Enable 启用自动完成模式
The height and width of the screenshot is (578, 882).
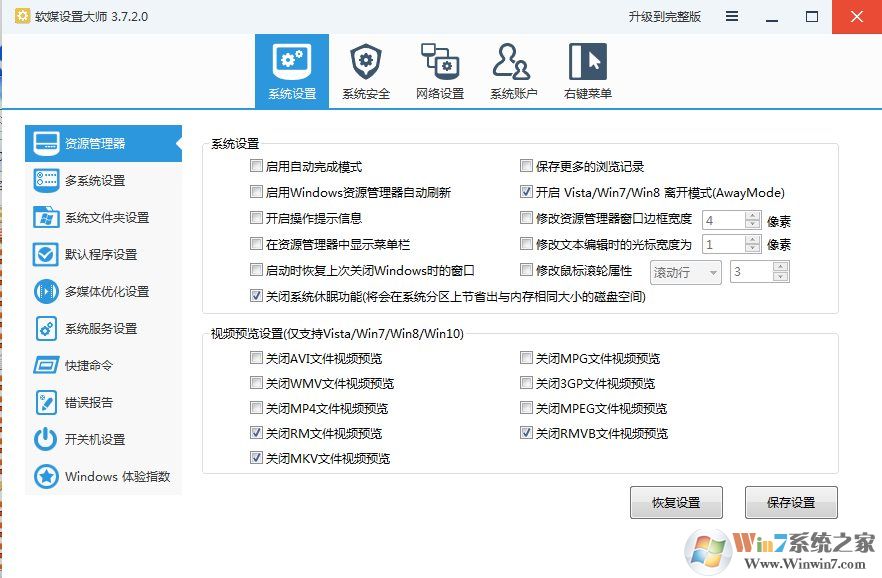click(x=256, y=165)
